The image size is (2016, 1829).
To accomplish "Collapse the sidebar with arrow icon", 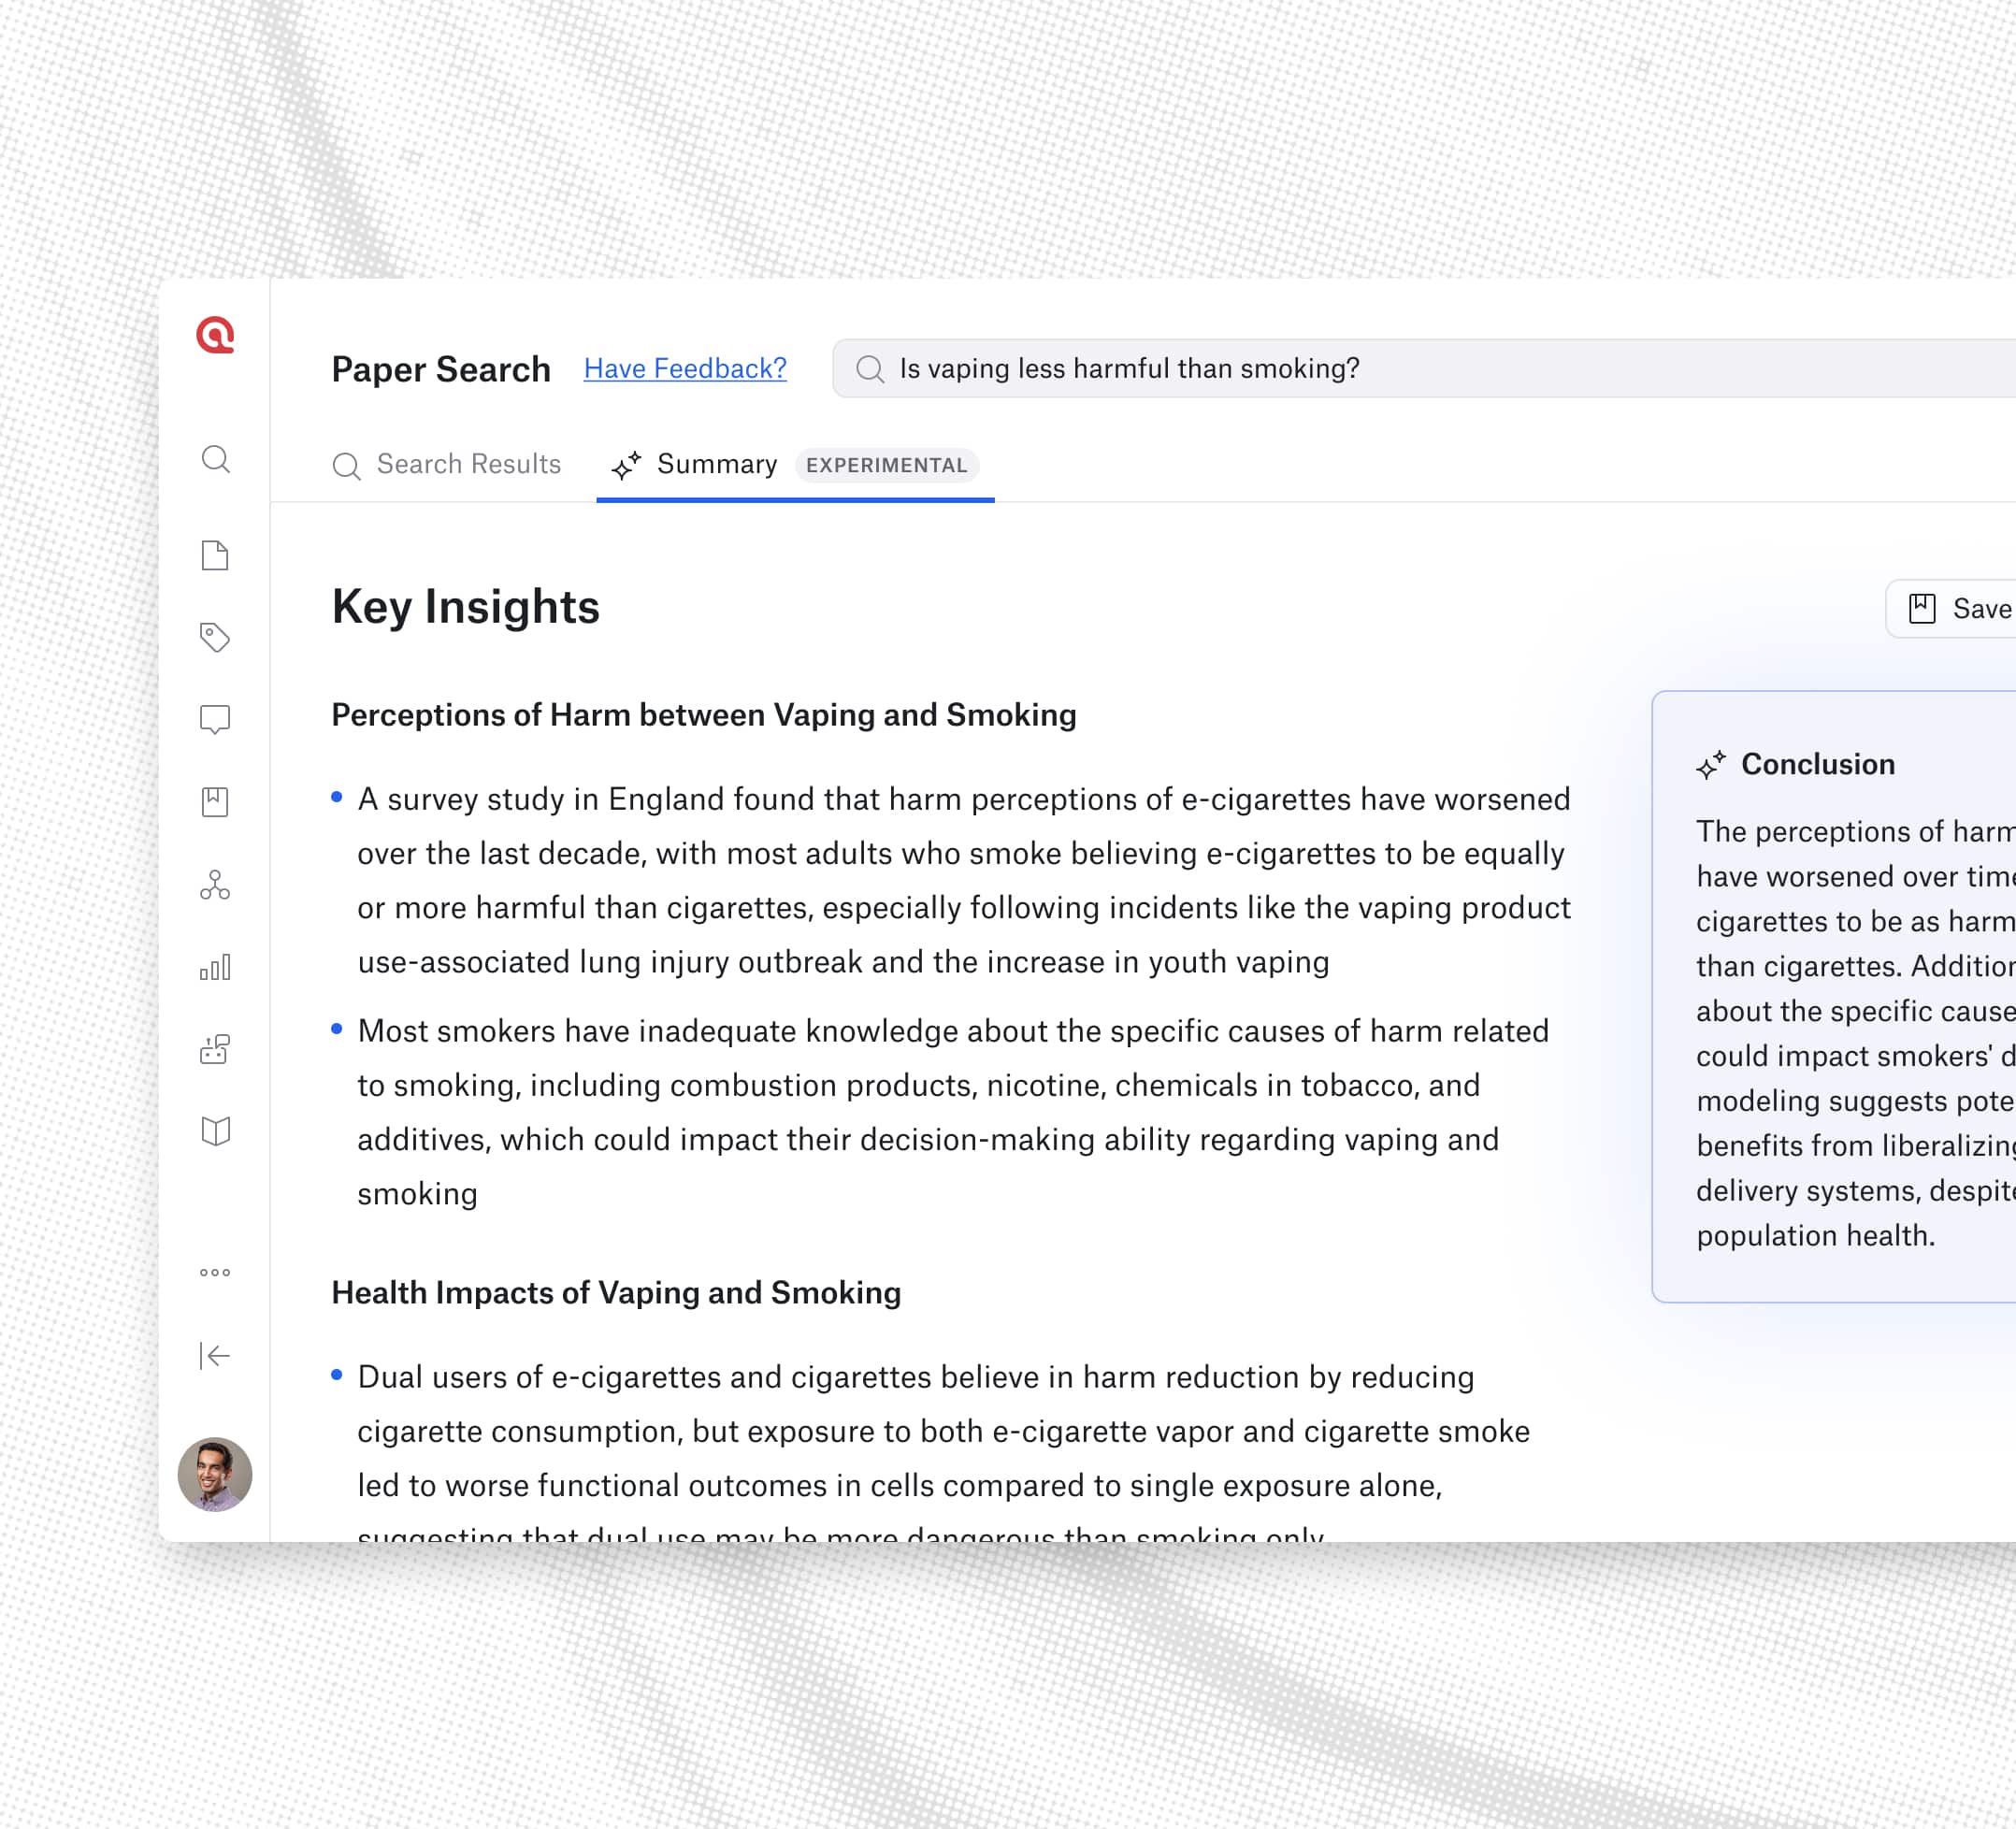I will (x=215, y=1355).
